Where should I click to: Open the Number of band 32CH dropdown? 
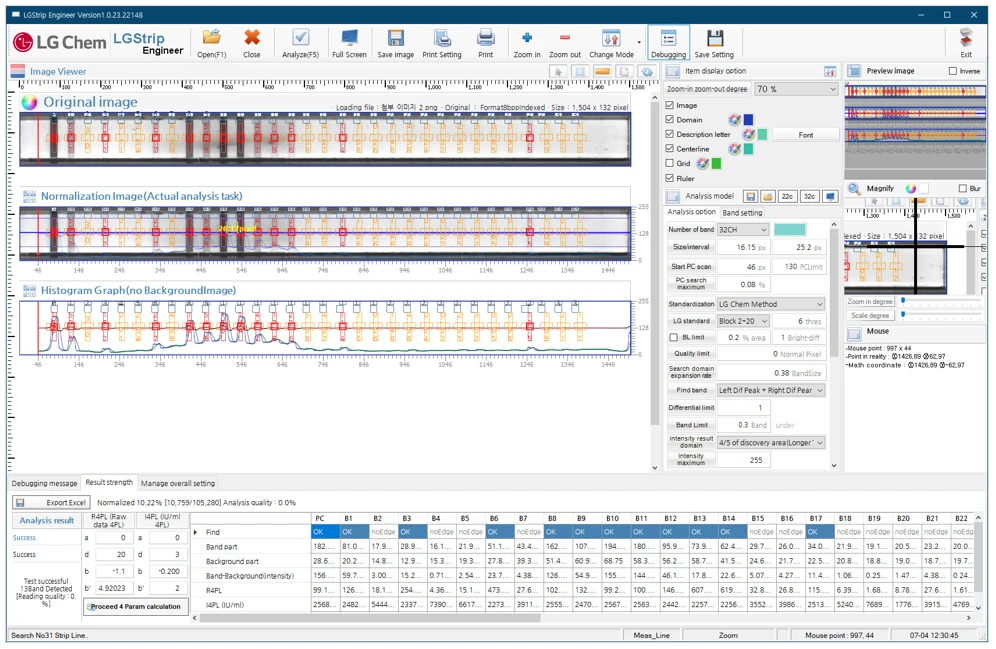tap(743, 229)
